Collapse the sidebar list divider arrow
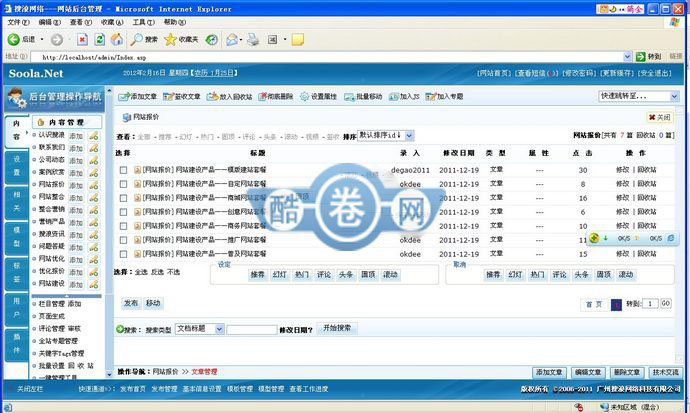Screen dimensions: 690x413 click(x=67, y=296)
